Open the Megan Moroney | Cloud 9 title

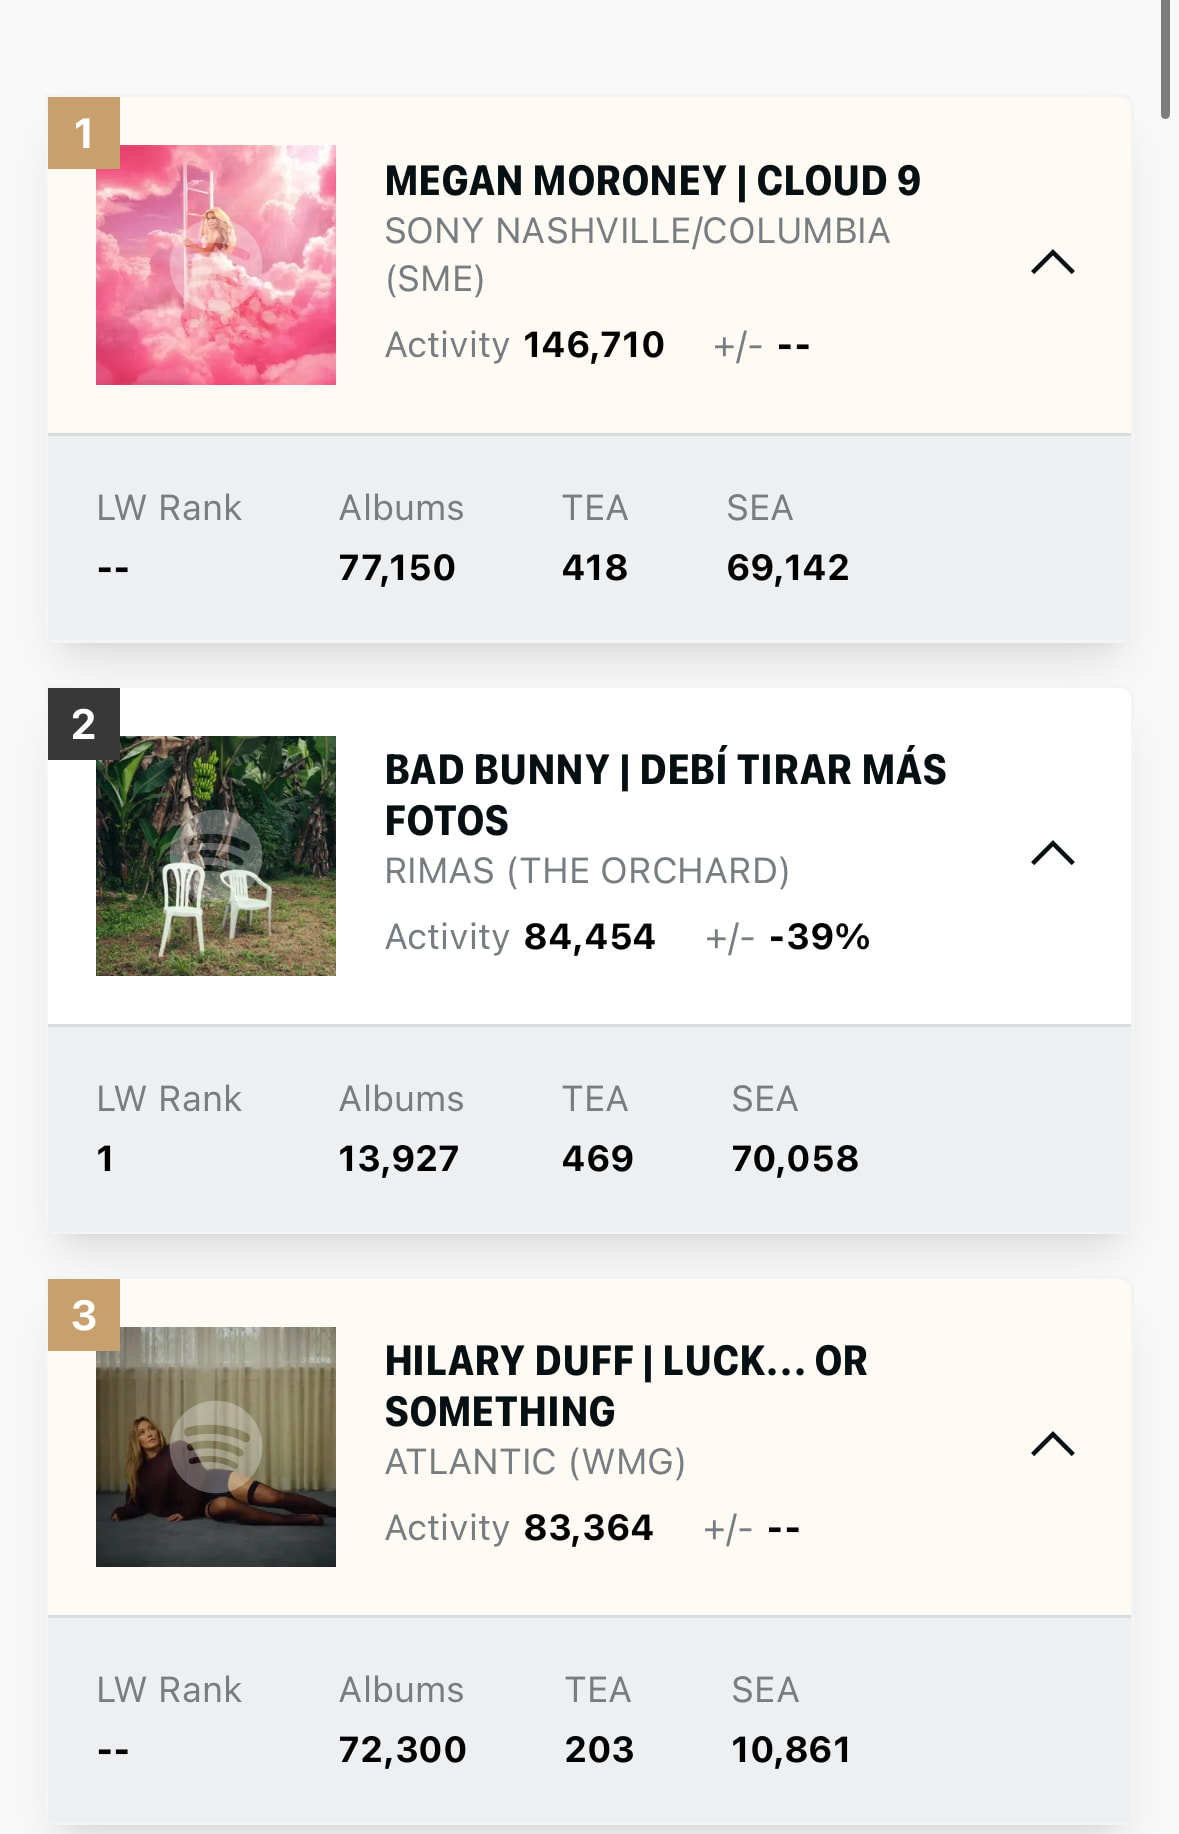point(652,181)
